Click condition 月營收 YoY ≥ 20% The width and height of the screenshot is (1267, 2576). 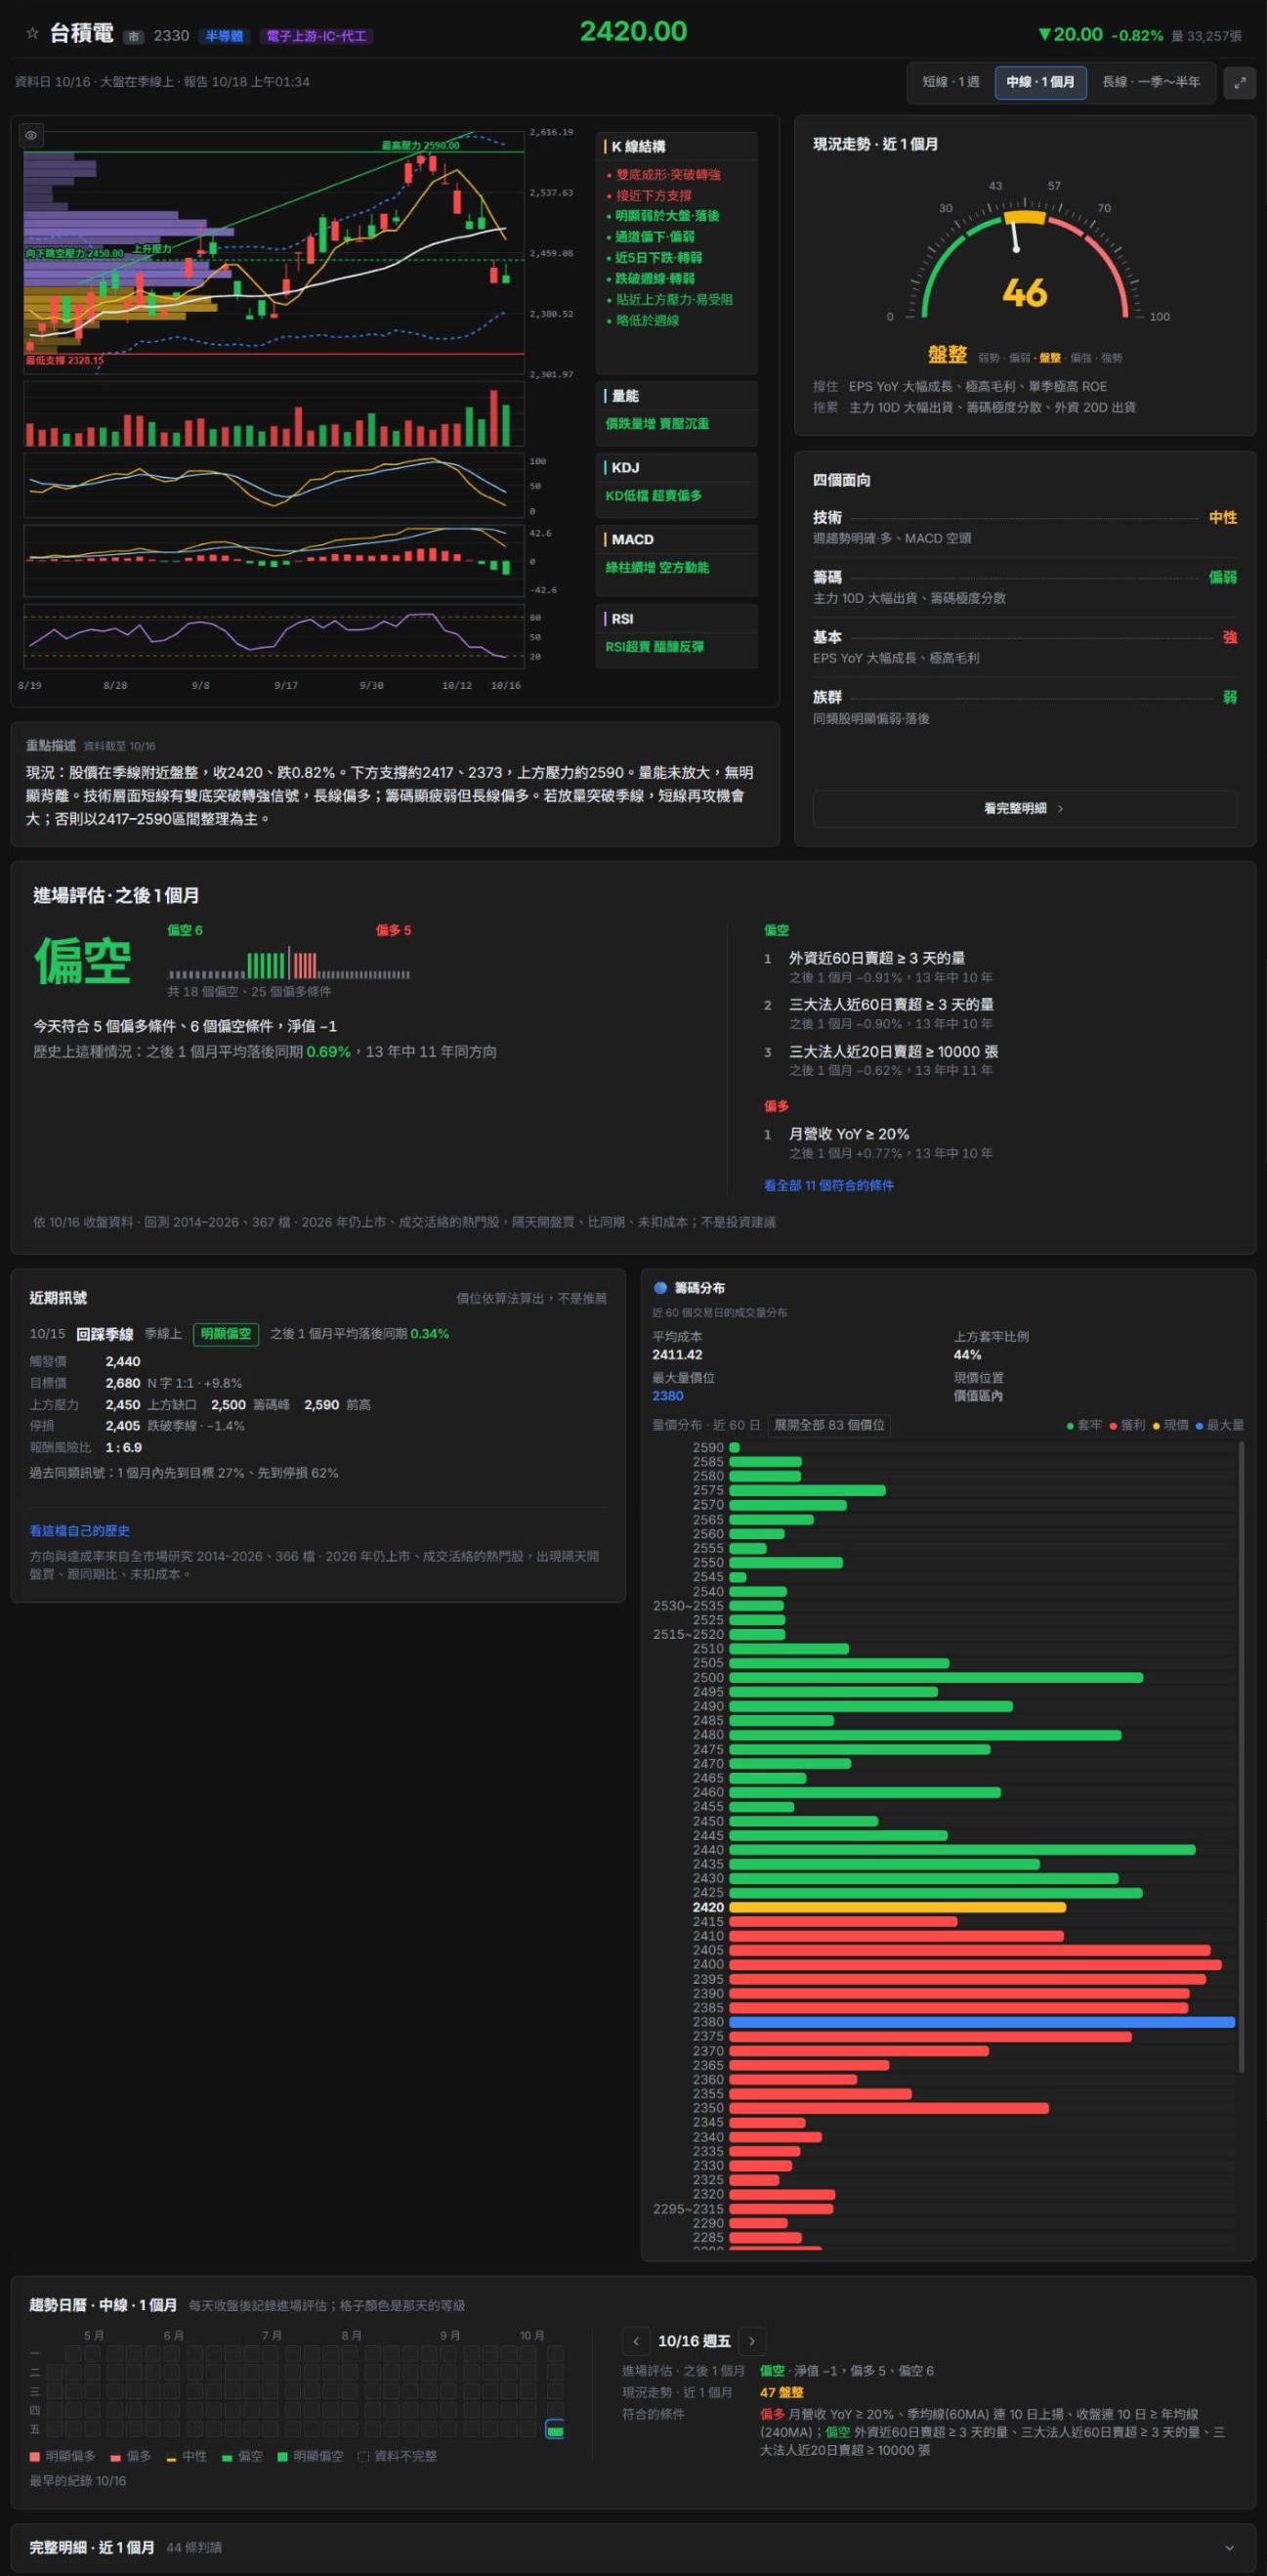coord(849,1134)
